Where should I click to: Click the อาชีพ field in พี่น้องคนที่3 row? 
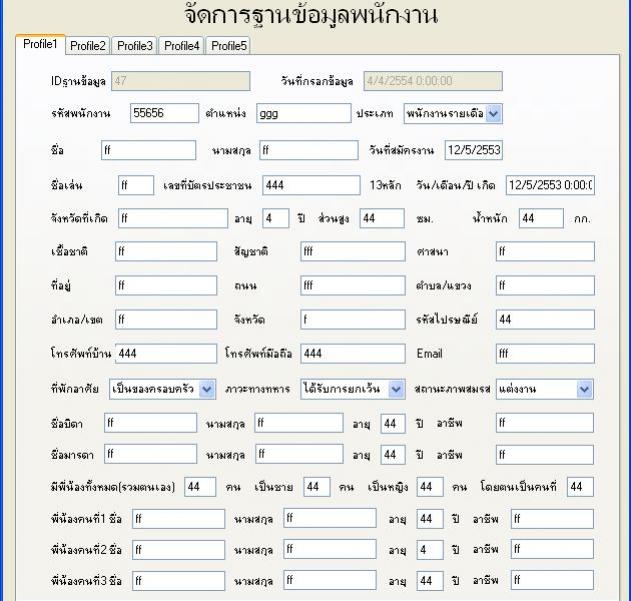552,580
